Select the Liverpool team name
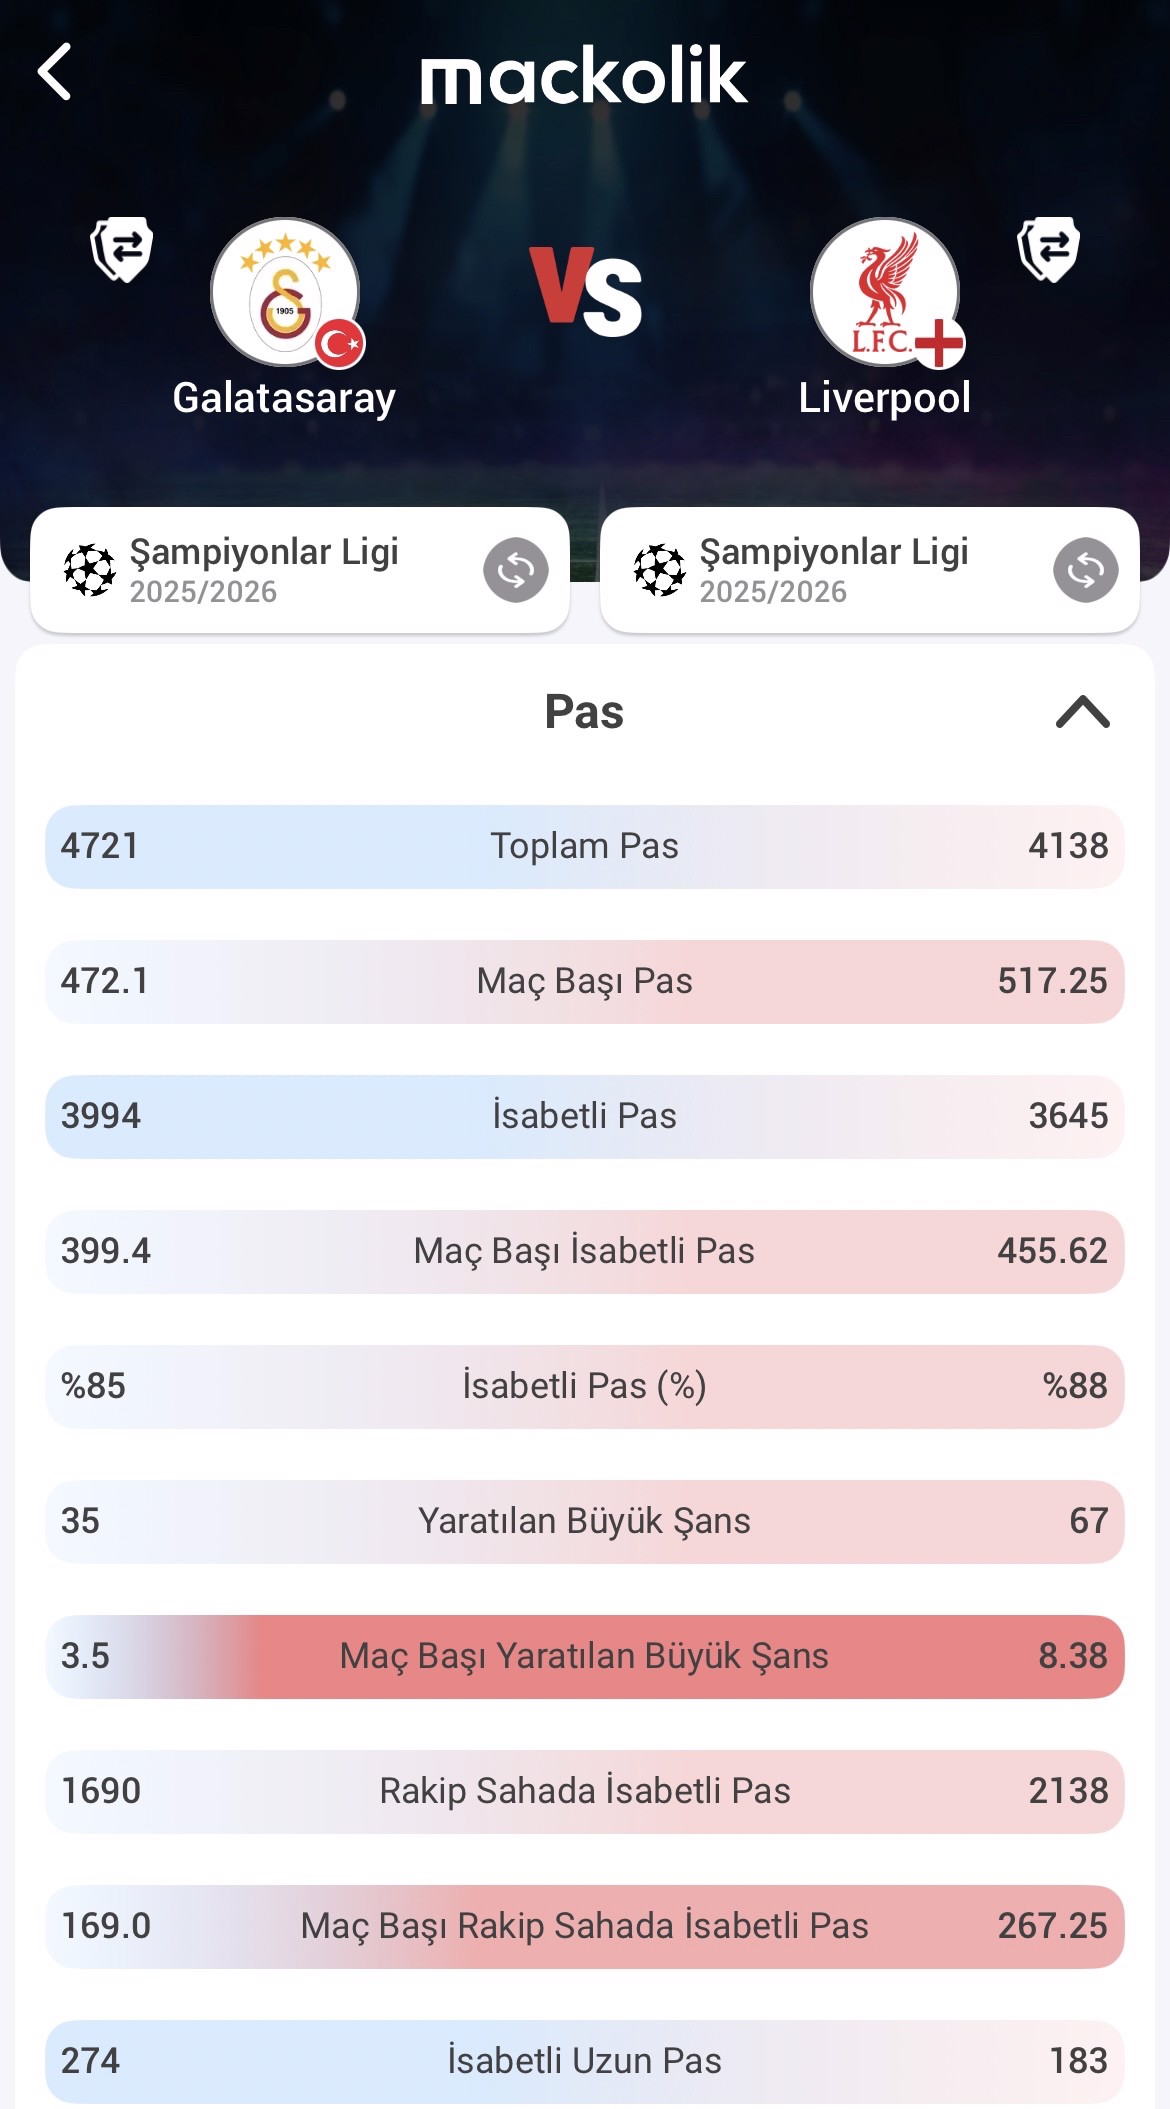 tap(884, 398)
